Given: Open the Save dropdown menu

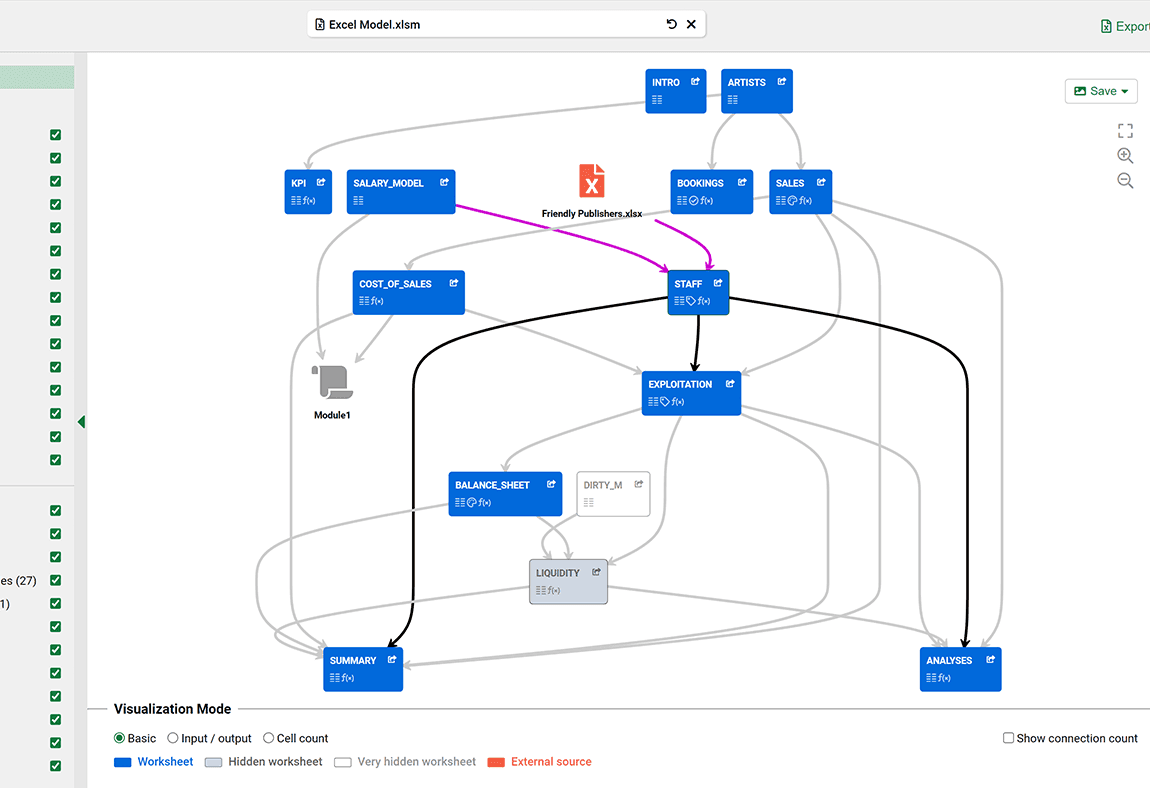Looking at the screenshot, I should 1100,90.
